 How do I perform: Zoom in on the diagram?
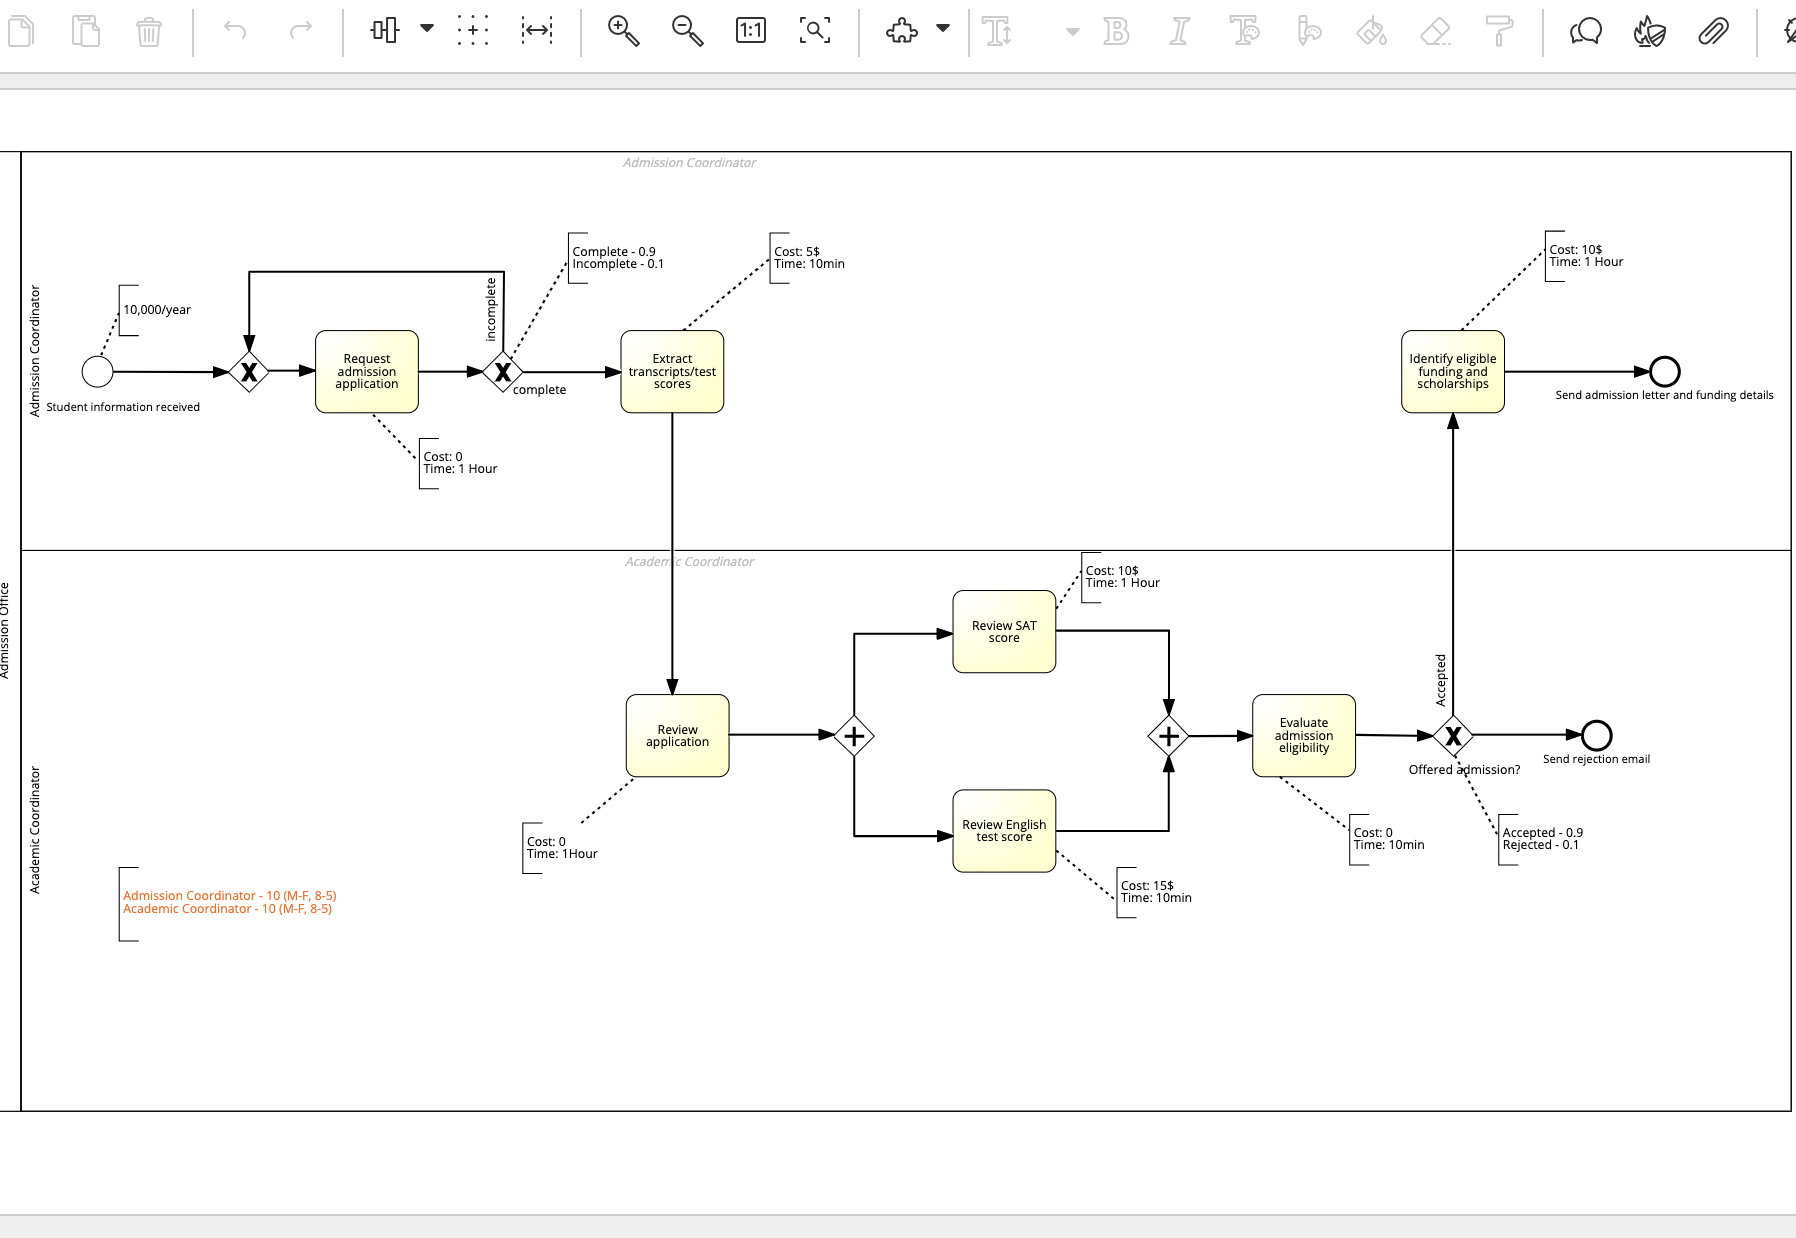(x=624, y=31)
